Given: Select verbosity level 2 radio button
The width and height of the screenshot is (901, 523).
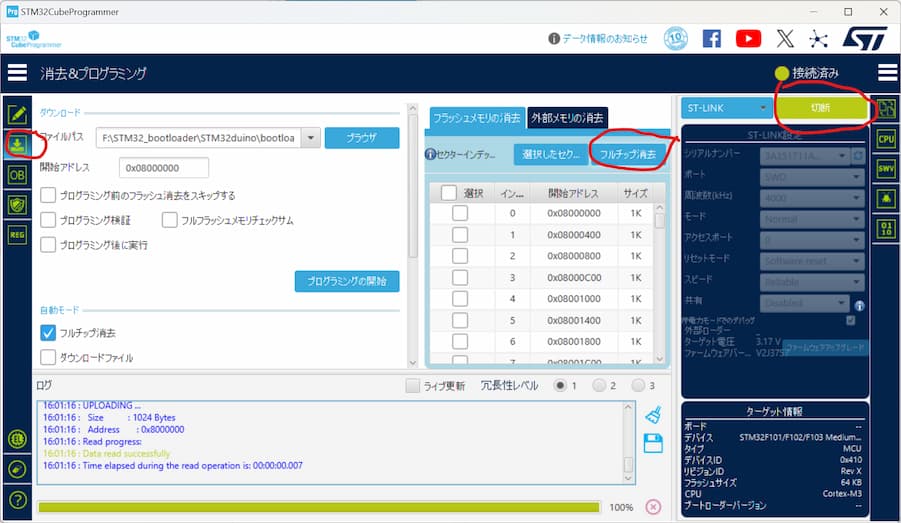Looking at the screenshot, I should (x=599, y=385).
